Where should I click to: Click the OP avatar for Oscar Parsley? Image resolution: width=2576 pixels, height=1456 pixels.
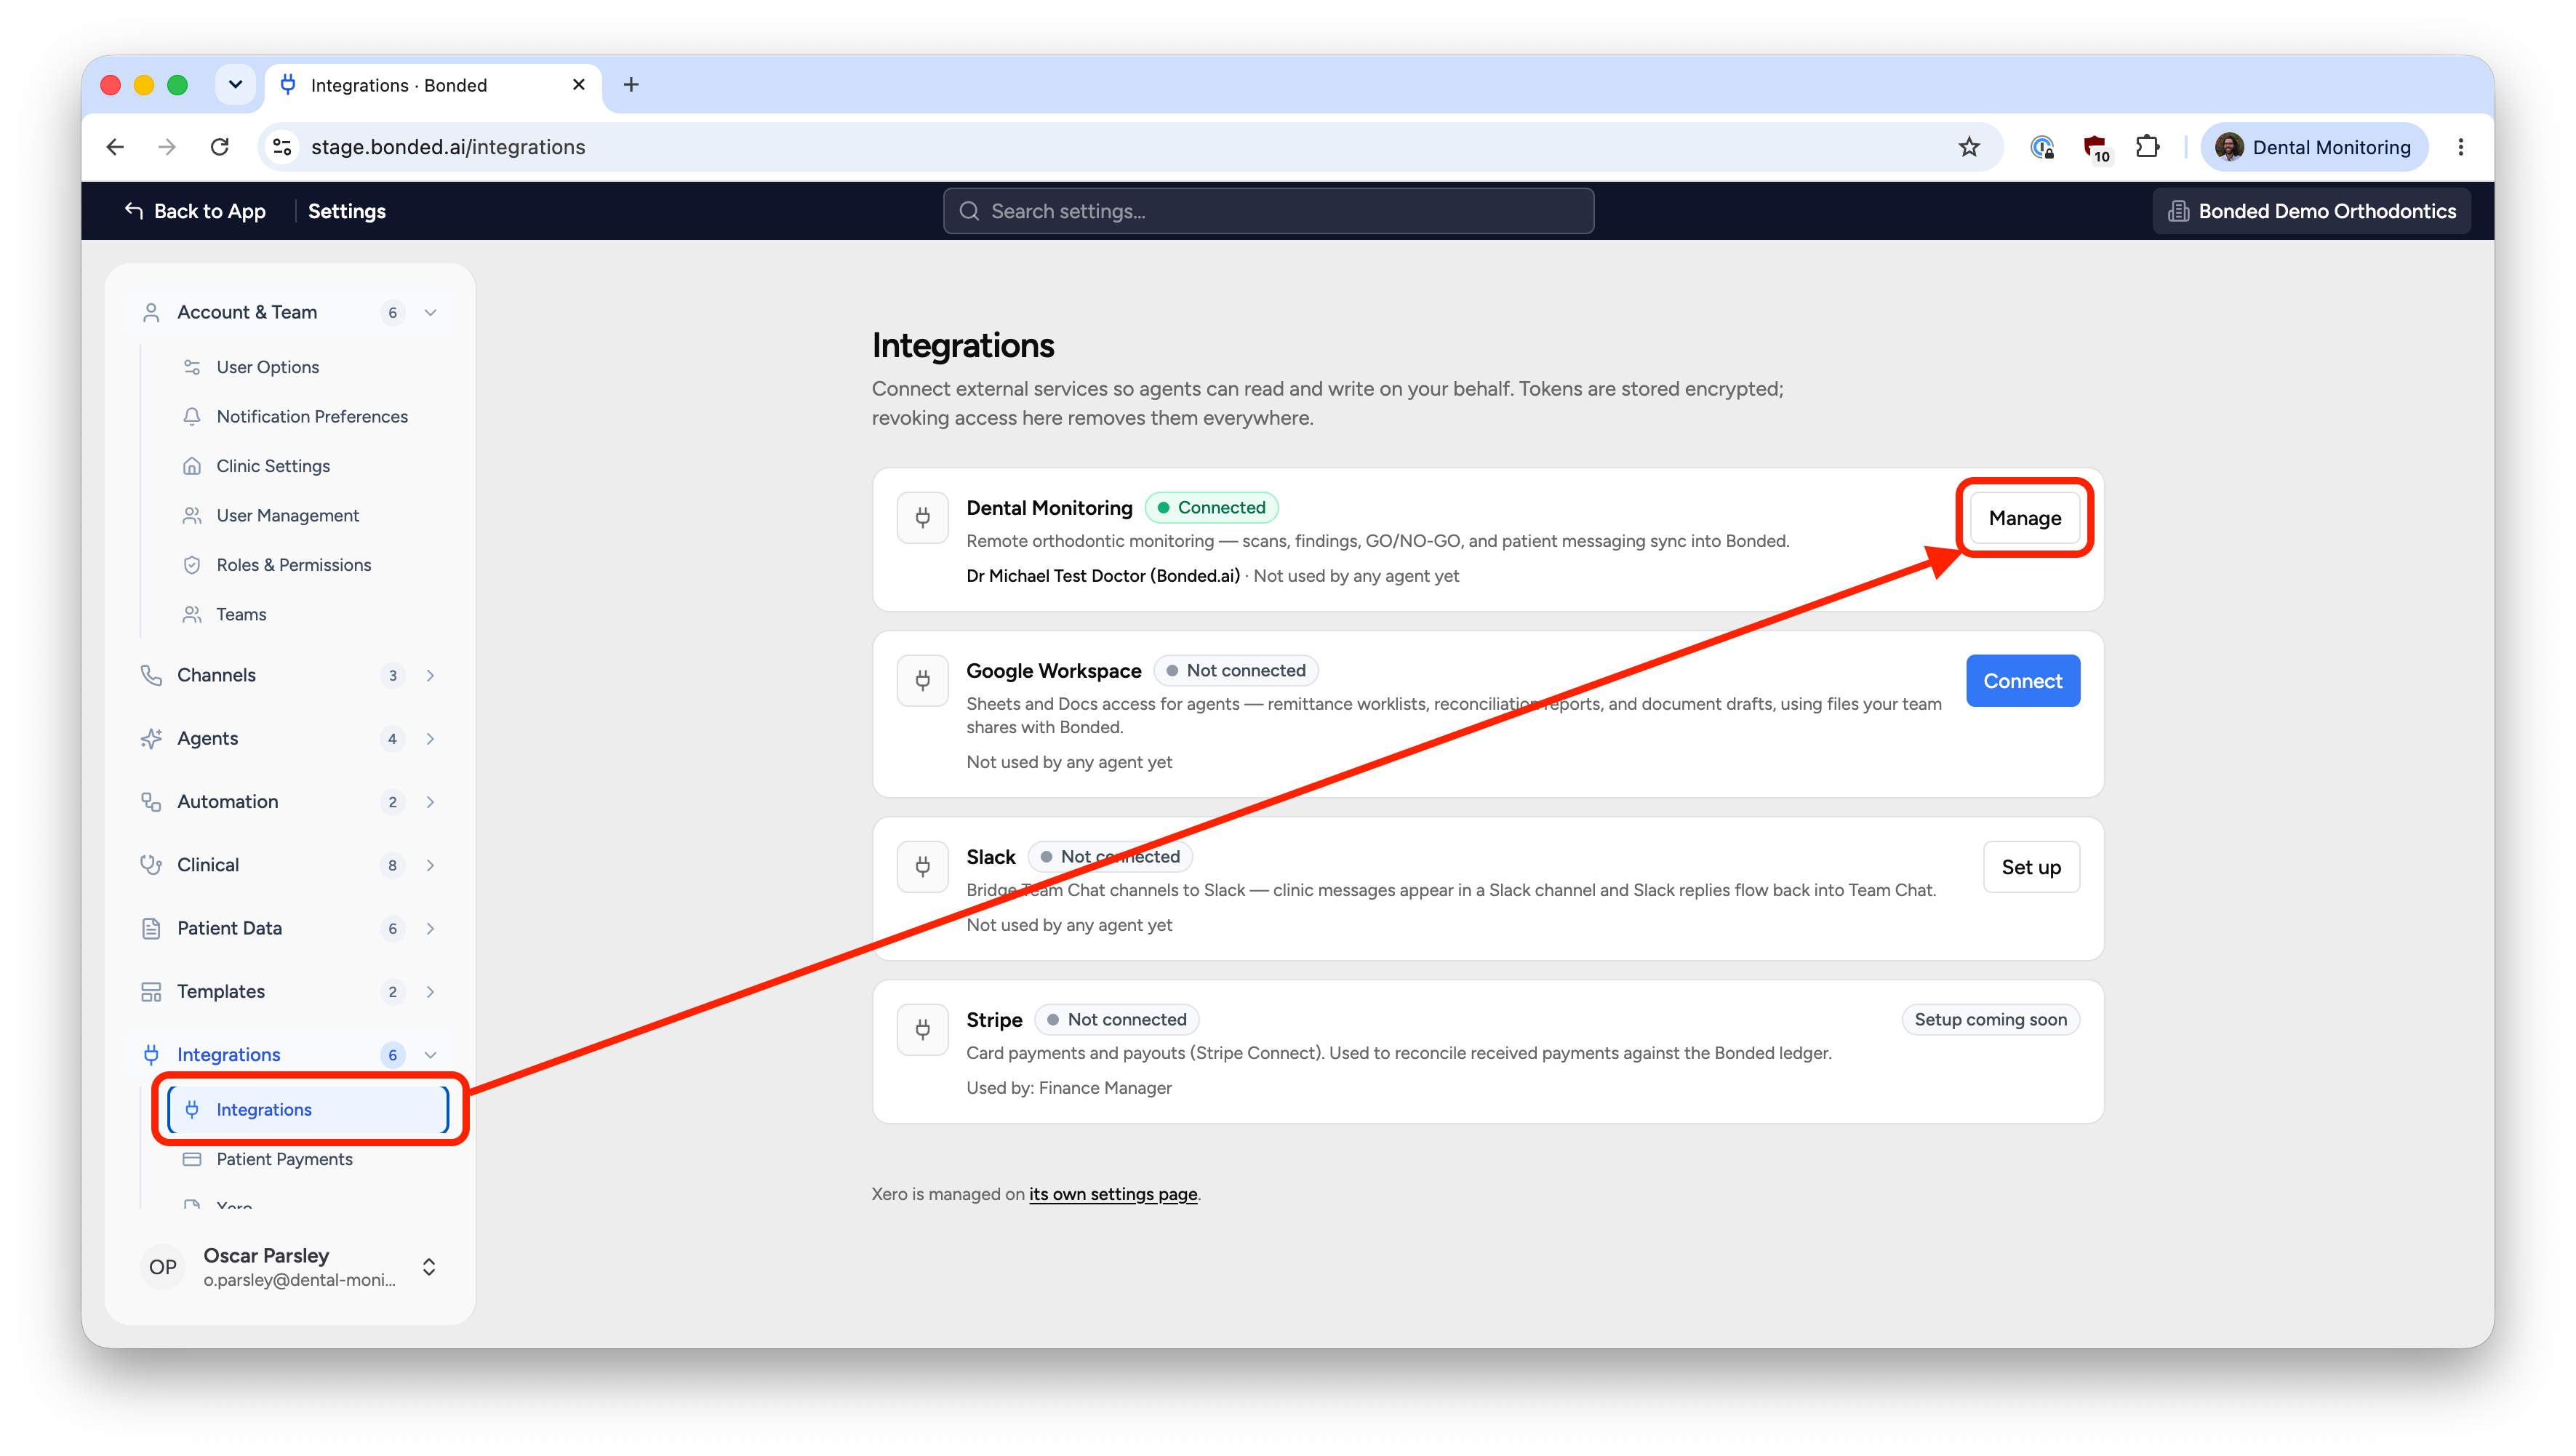tap(162, 1267)
